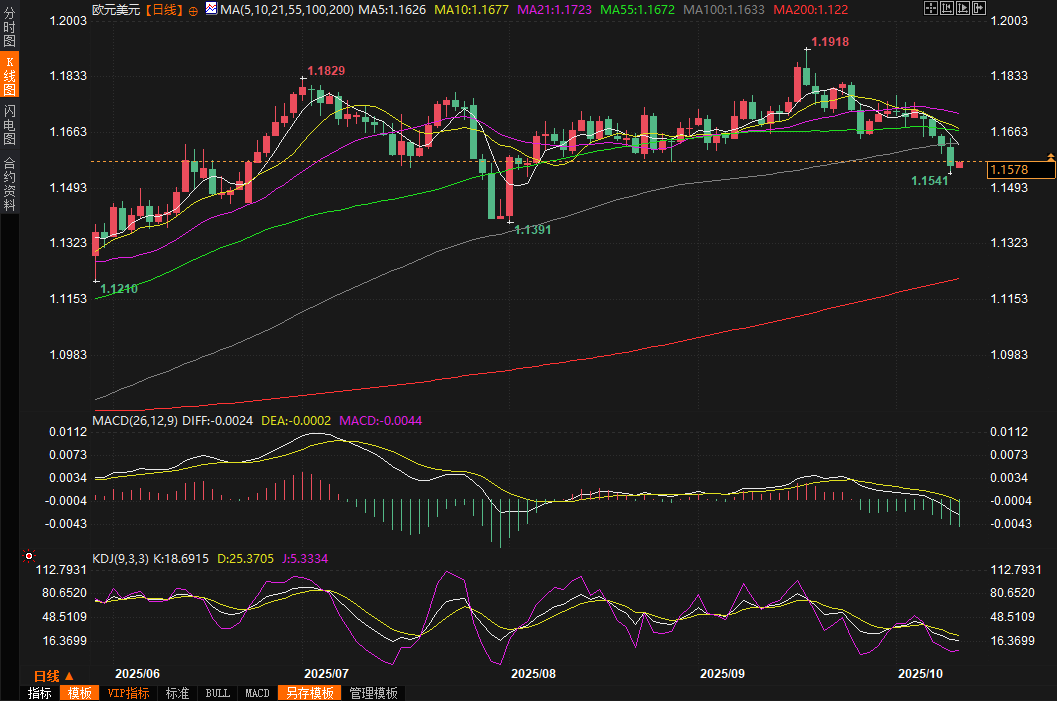1057x701 pixels.
Task: Open the MACD(26,12,9) indicator settings label
Action: (x=135, y=421)
